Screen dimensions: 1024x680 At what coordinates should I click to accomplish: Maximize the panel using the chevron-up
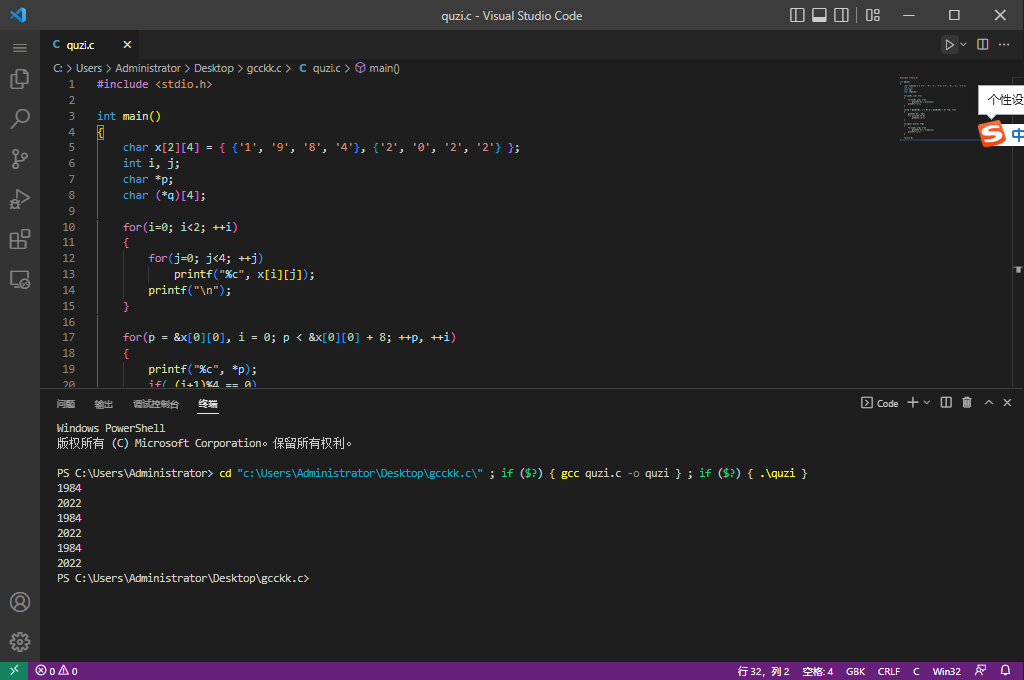989,403
